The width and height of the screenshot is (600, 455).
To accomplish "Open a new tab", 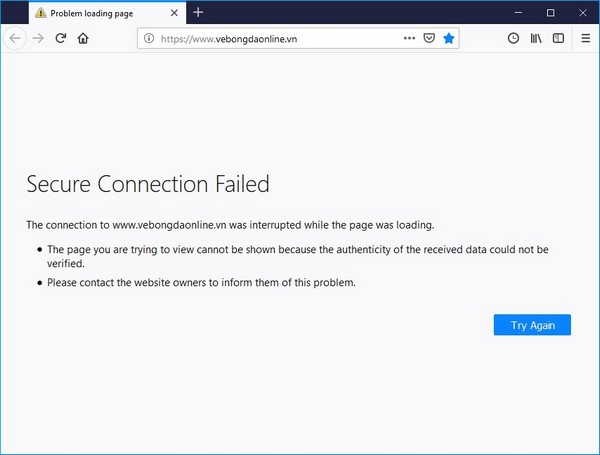I will (x=198, y=12).
